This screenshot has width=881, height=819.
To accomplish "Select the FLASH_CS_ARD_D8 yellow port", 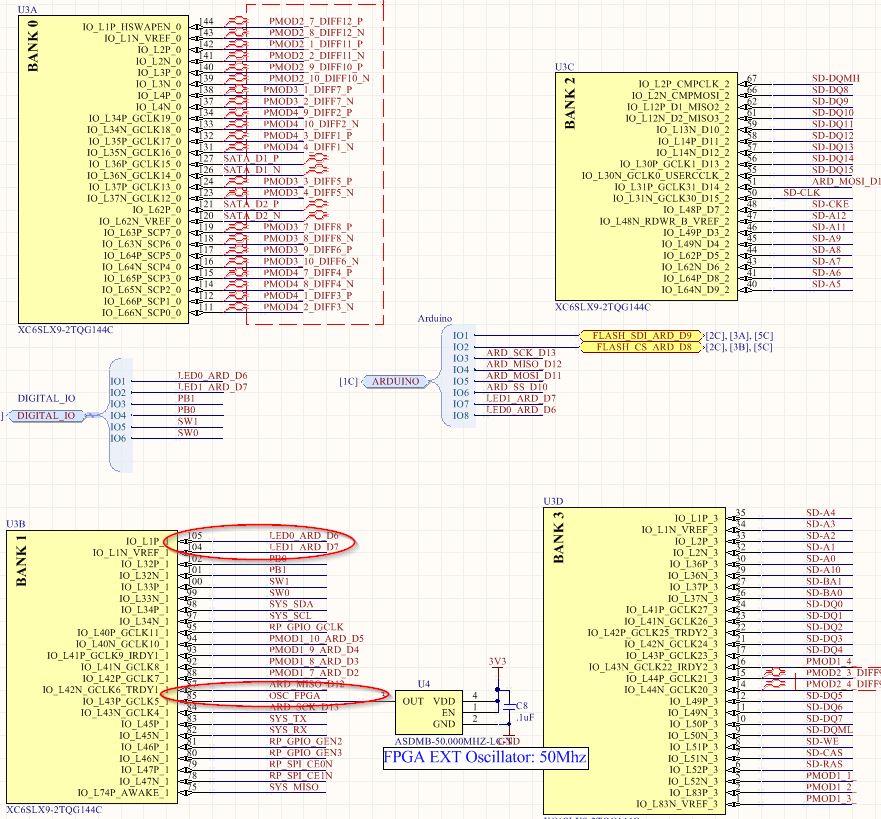I will (642, 347).
